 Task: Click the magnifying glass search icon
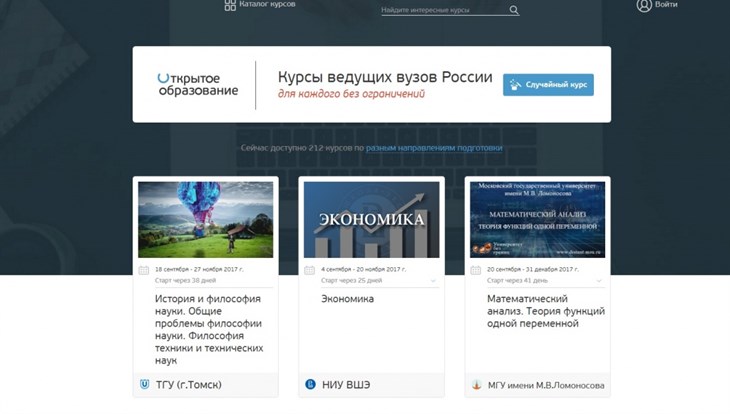(x=514, y=10)
